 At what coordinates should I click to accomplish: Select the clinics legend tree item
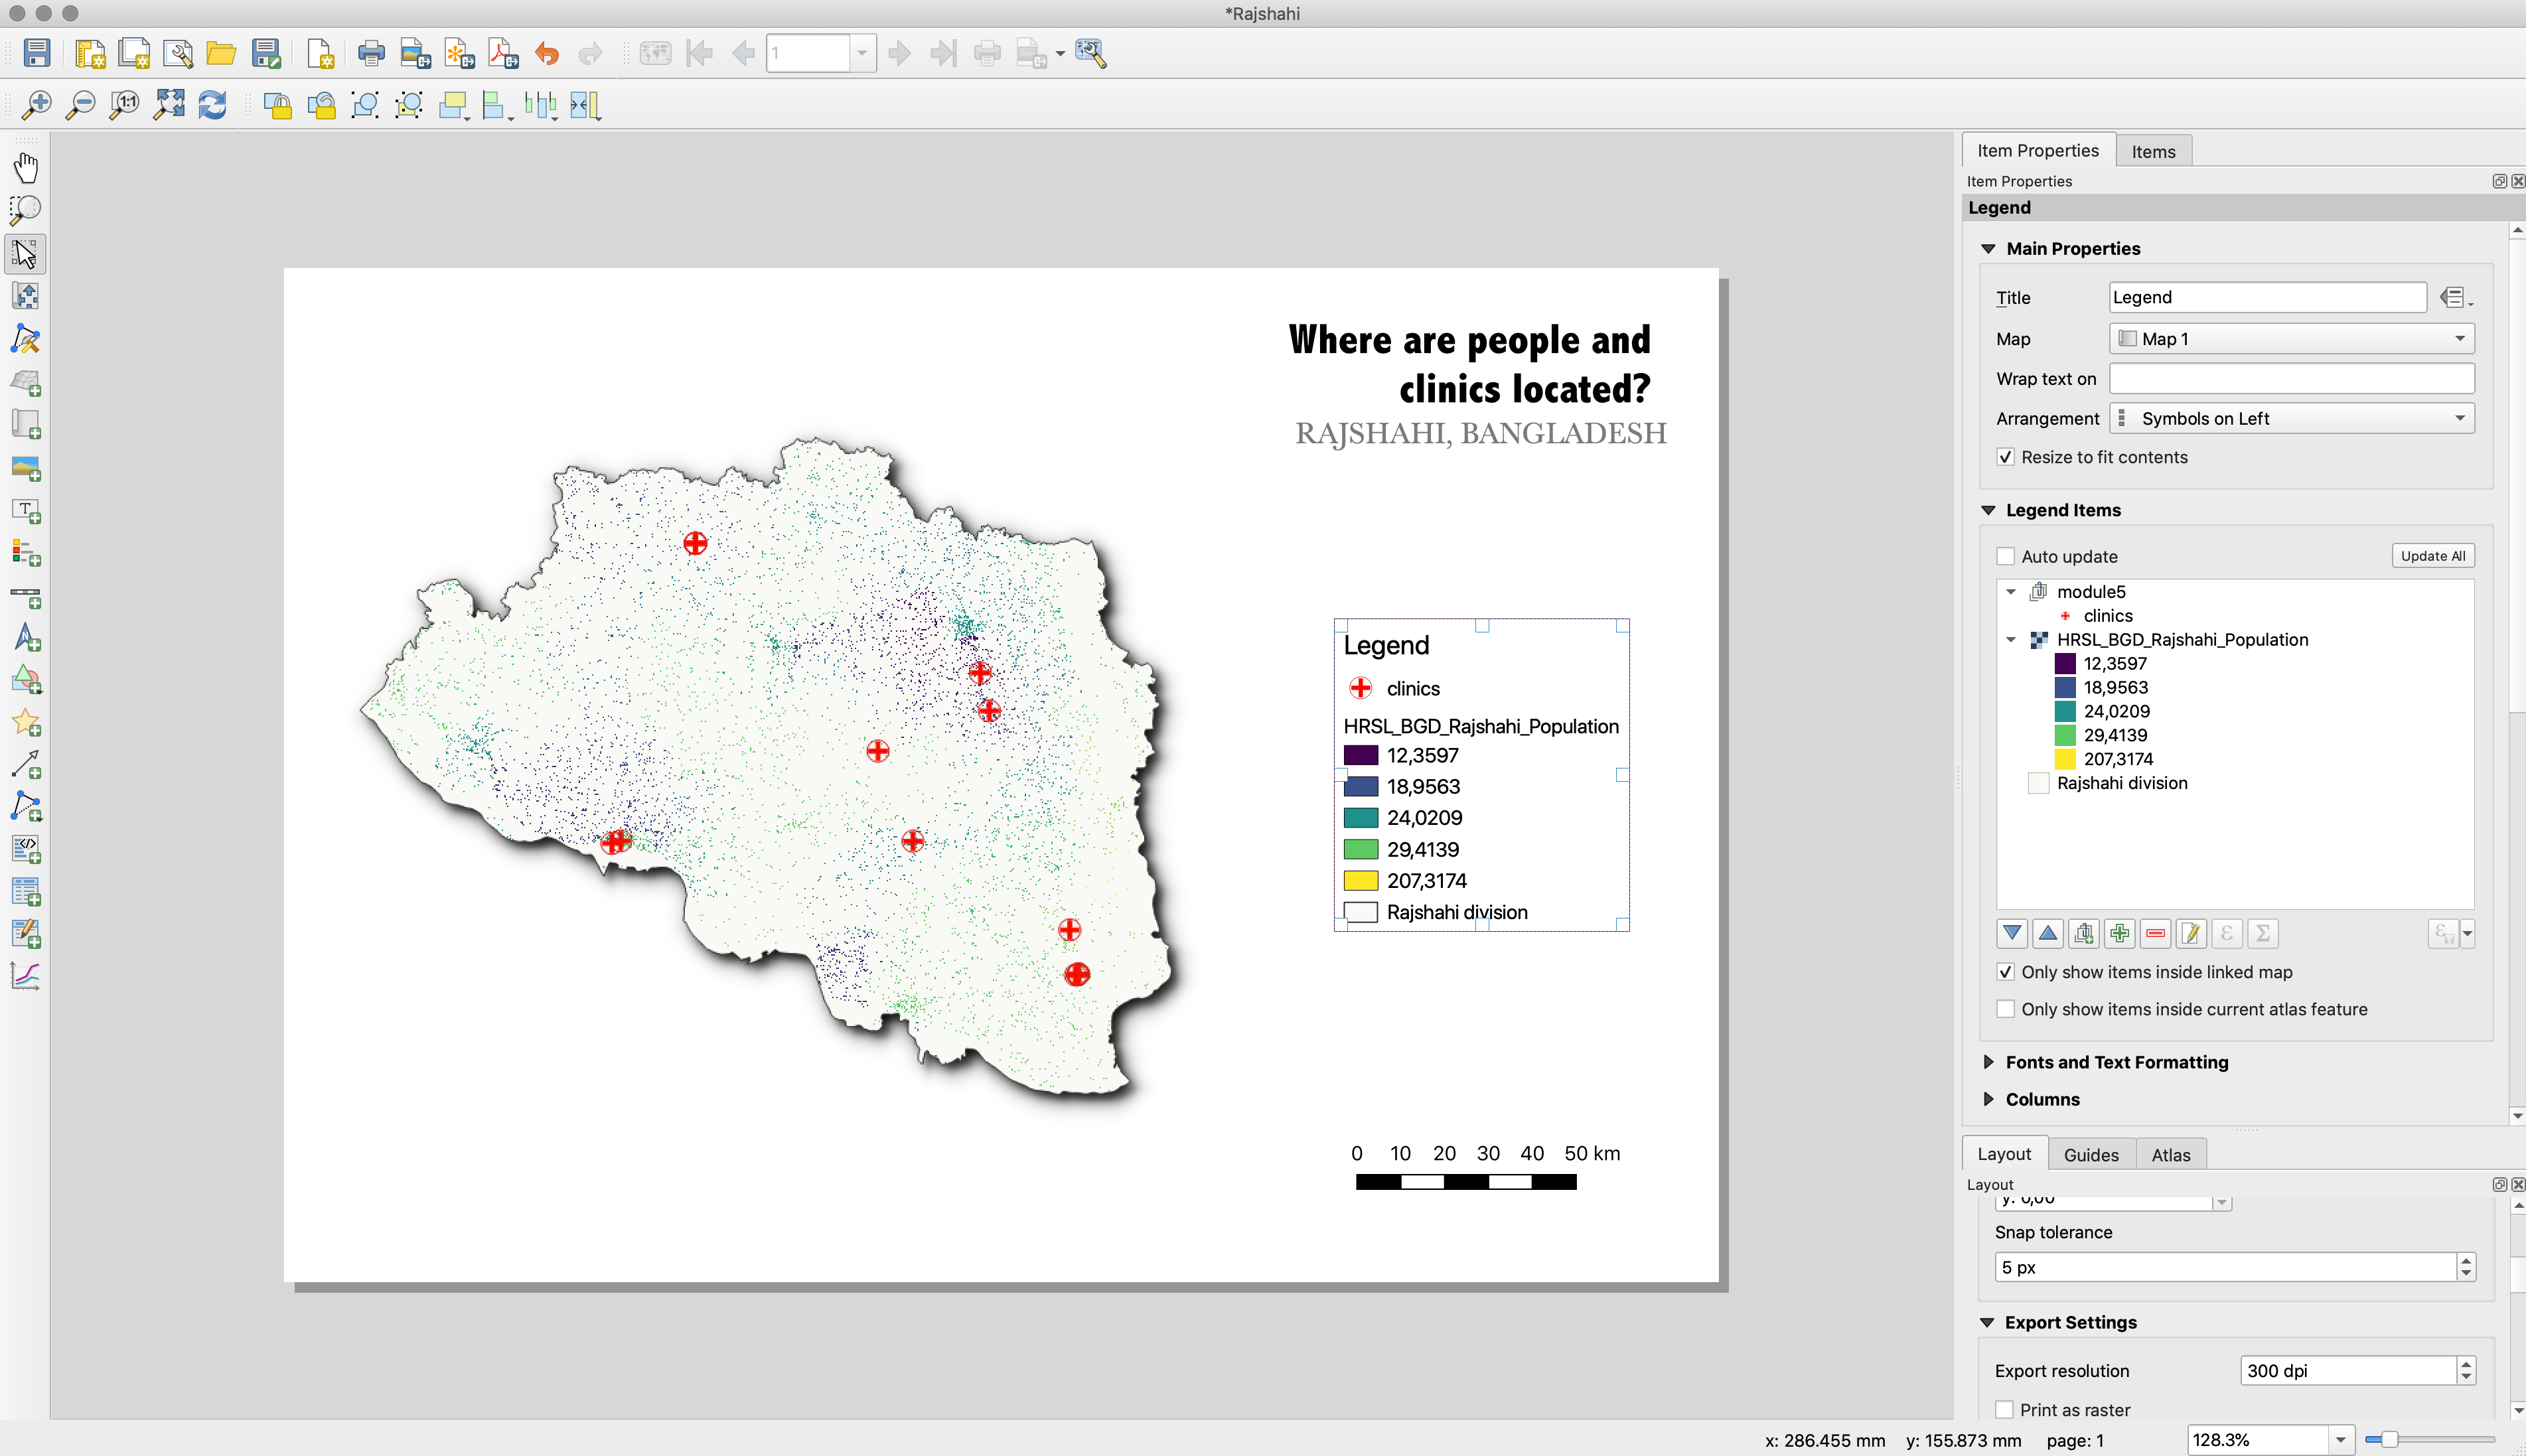point(2107,616)
